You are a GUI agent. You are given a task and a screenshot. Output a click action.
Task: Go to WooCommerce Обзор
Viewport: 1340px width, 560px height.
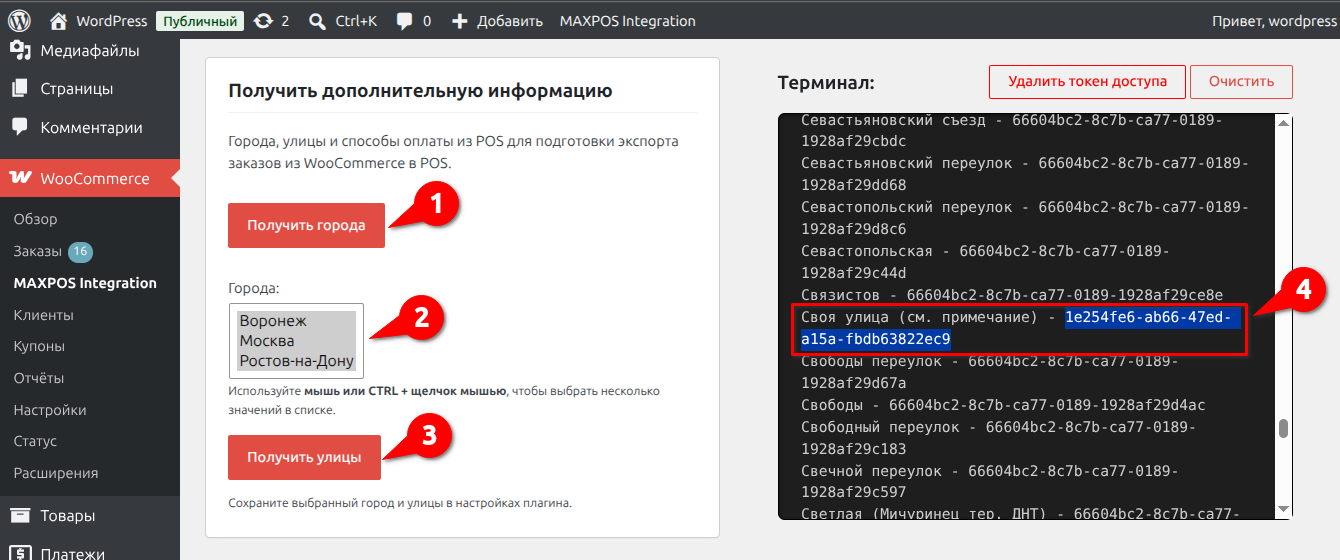[x=35, y=219]
